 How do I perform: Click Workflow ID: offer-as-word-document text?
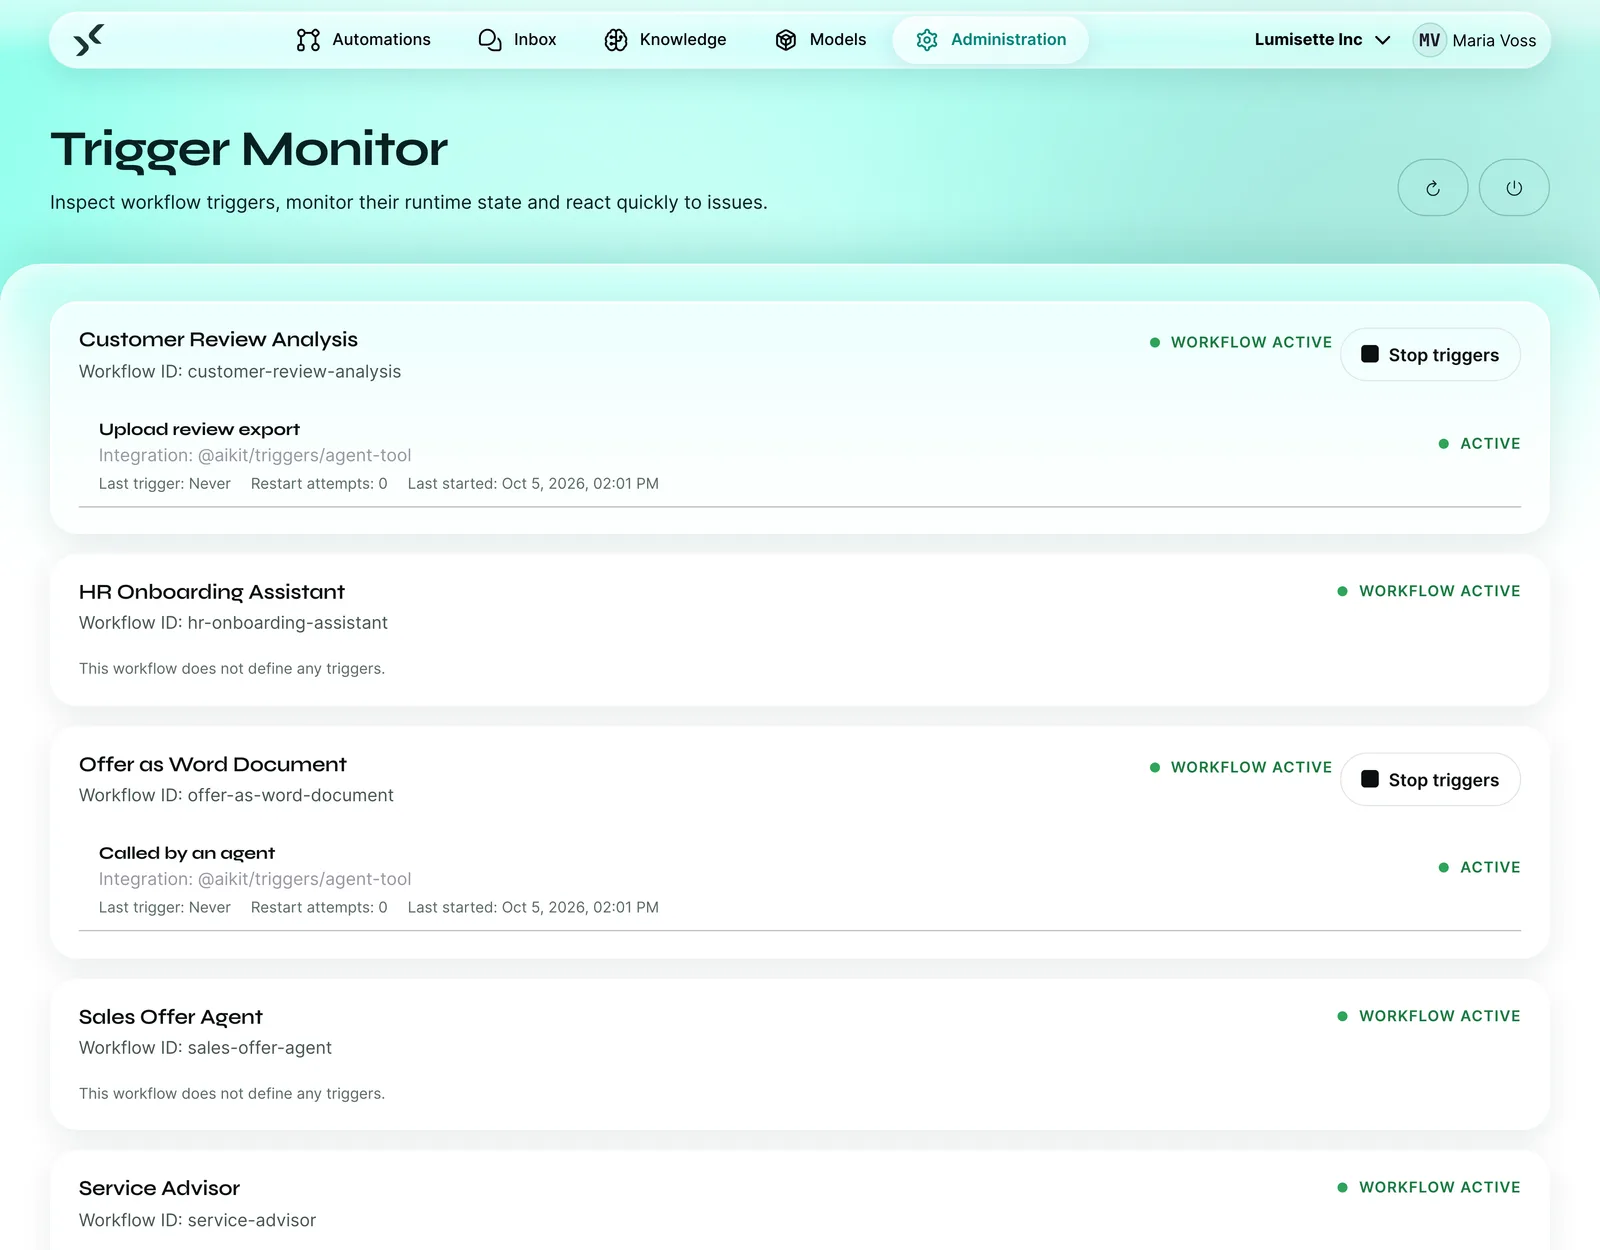click(x=236, y=796)
